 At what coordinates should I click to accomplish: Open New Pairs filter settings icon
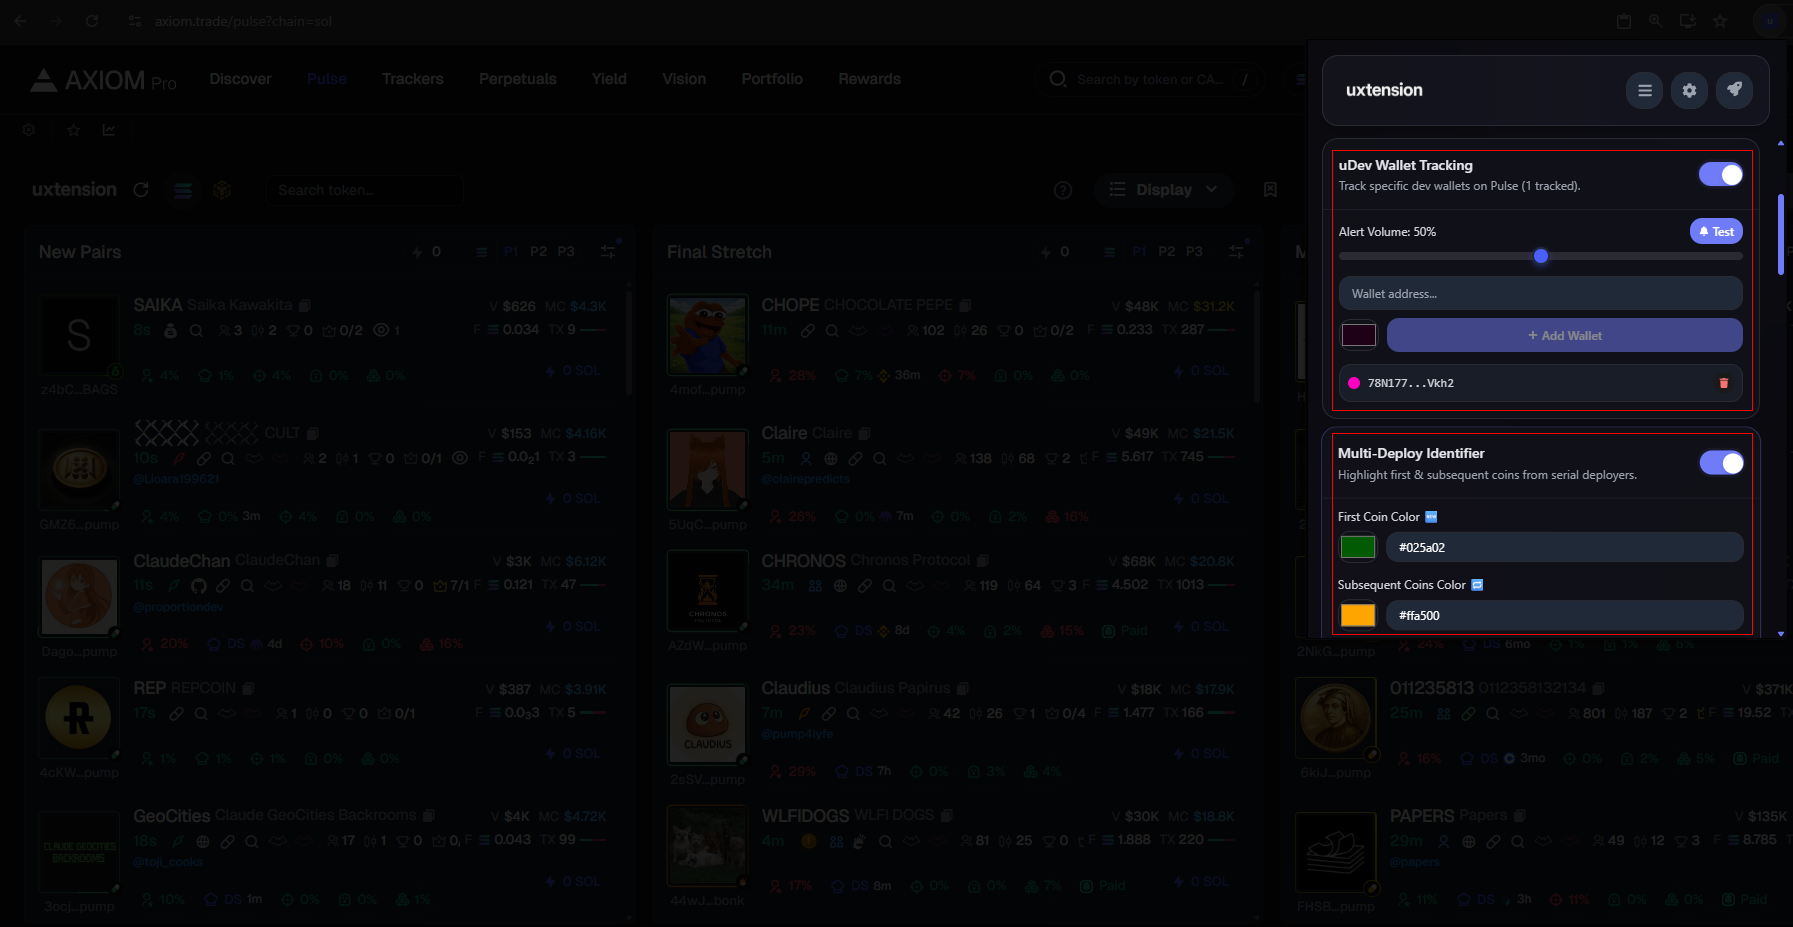pyautogui.click(x=608, y=252)
